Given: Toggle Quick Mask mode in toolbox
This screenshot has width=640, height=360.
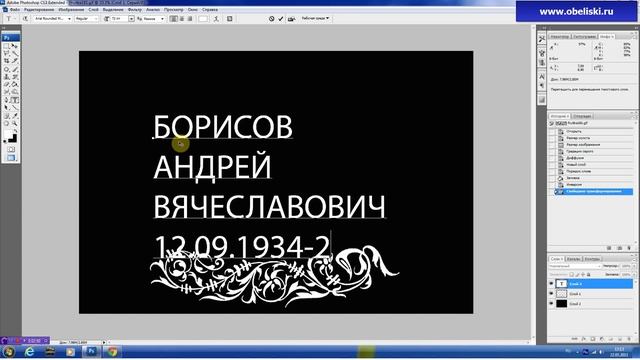Looking at the screenshot, I should 11,149.
